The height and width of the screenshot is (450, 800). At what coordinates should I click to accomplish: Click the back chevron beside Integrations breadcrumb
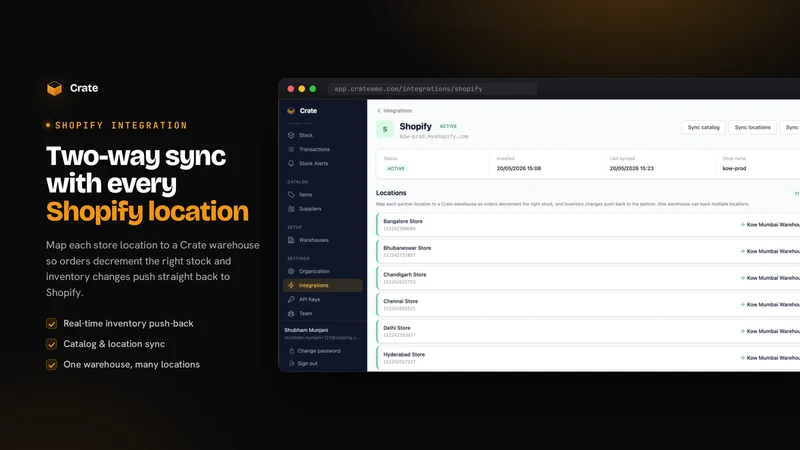tap(379, 111)
